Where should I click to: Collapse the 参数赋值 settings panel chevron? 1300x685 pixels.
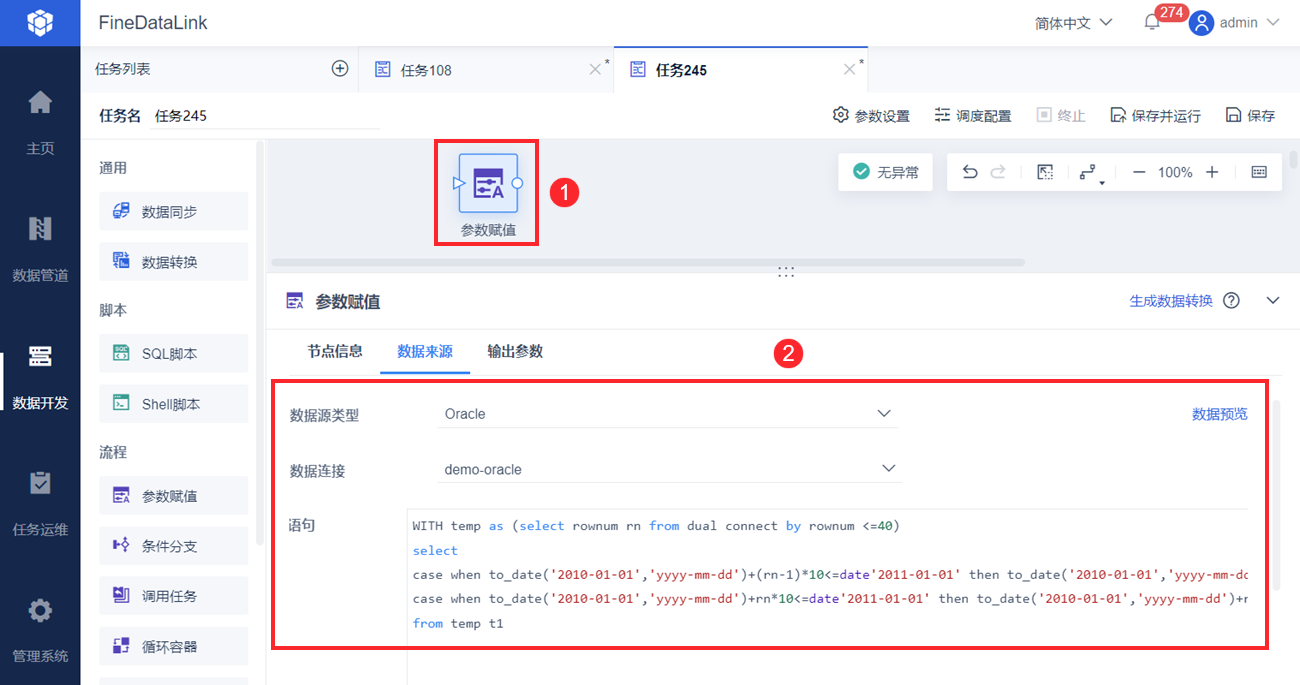click(x=1273, y=300)
